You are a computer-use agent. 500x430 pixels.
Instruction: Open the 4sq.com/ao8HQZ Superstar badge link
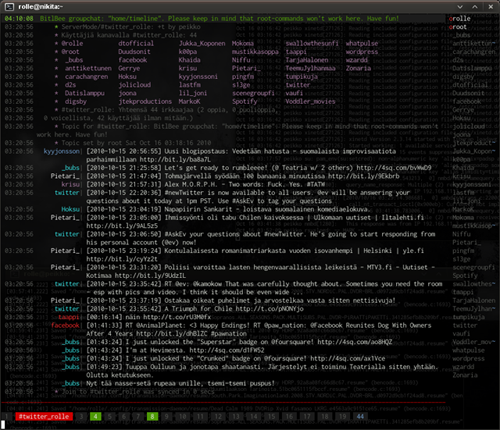pyautogui.click(x=355, y=342)
